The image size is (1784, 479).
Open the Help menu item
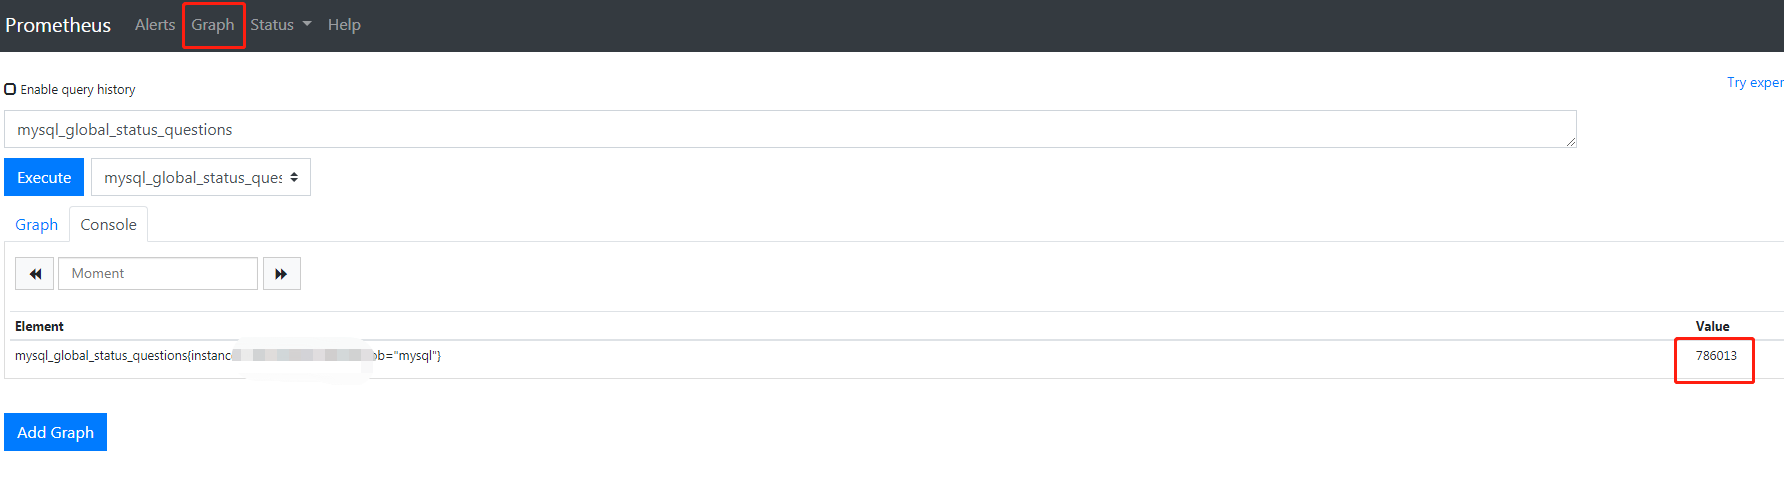tap(344, 25)
